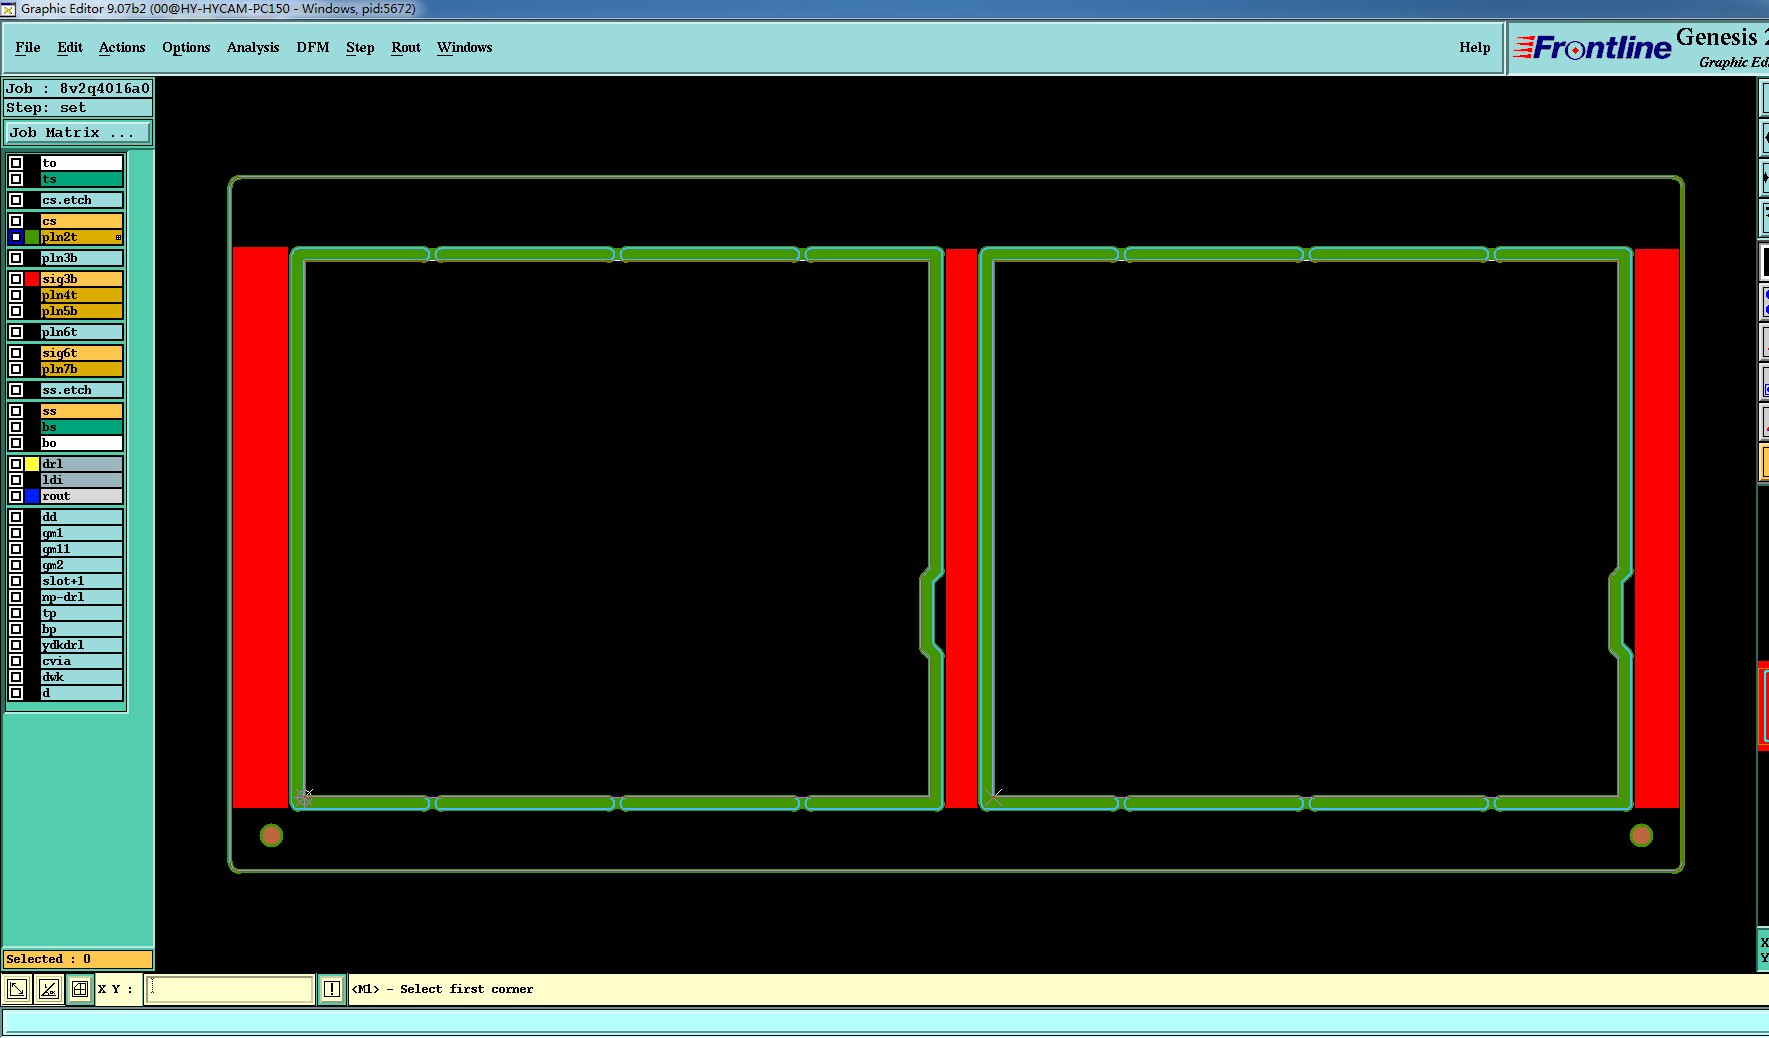The height and width of the screenshot is (1038, 1769).
Task: Toggle the slot+1 layer checkbox
Action: (16, 581)
